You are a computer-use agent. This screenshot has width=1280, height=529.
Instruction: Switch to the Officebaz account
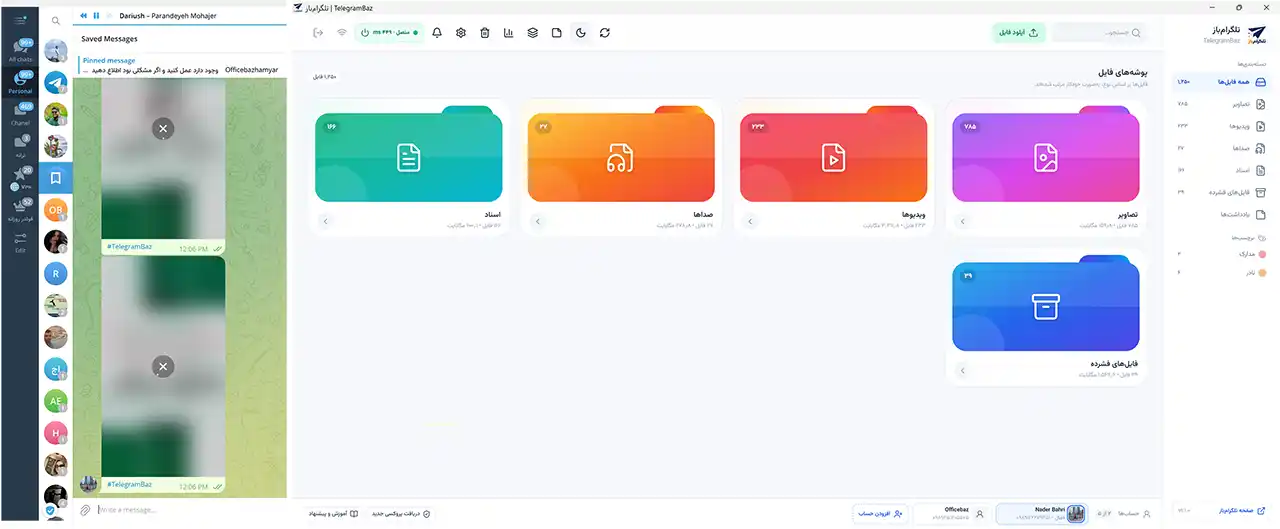coord(952,513)
